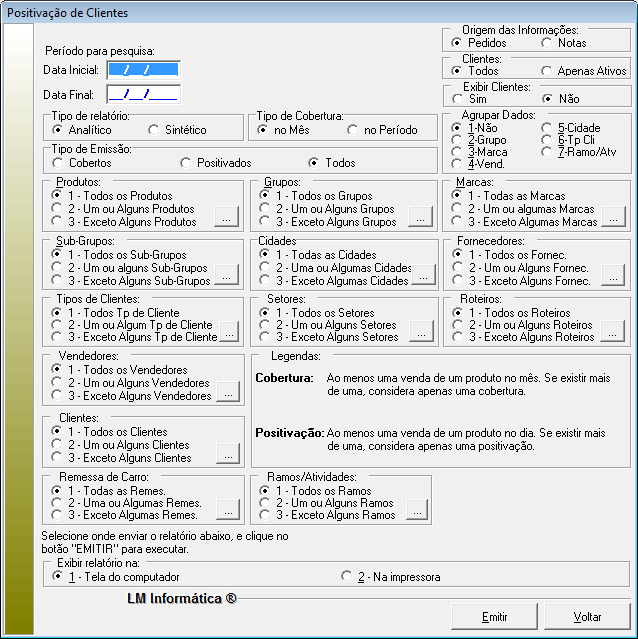The height and width of the screenshot is (639, 638).
Task: Click the Data Inicial date field
Action: 143,70
